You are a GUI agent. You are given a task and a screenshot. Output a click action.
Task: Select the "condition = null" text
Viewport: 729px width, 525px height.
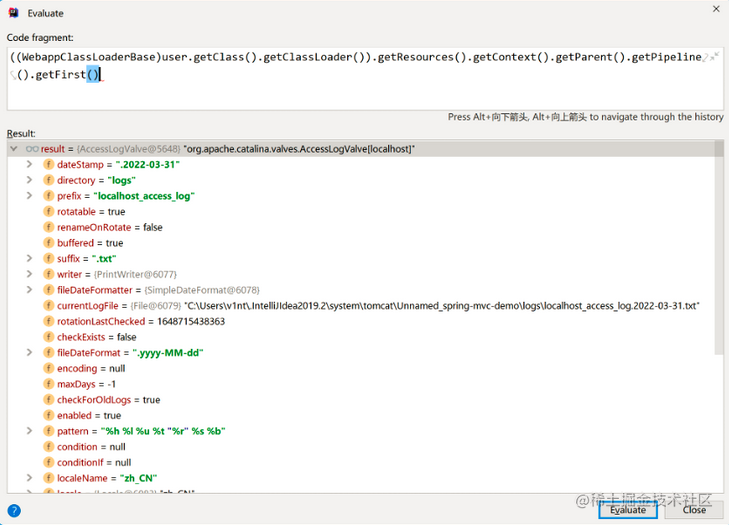pyautogui.click(x=92, y=446)
